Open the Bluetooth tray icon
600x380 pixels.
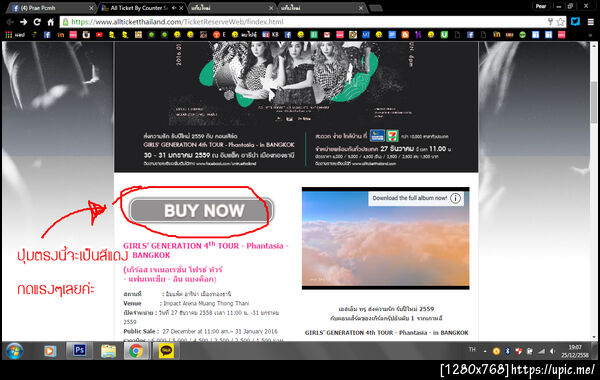coord(507,351)
